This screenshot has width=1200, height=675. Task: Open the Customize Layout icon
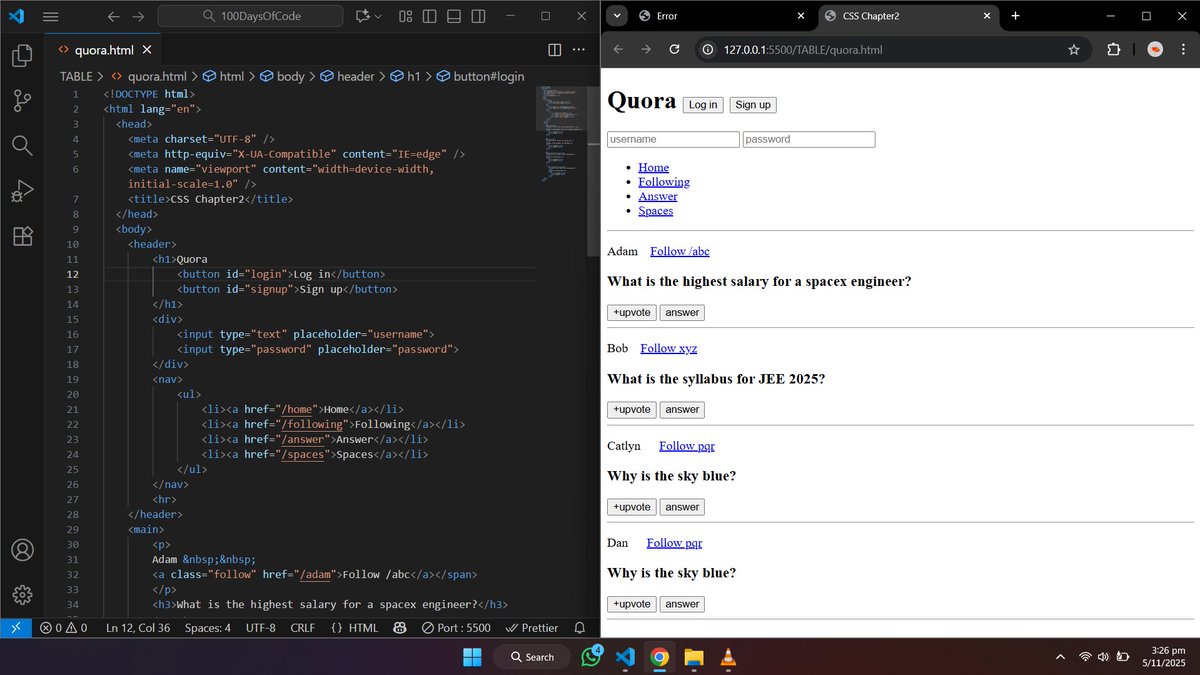[x=406, y=16]
